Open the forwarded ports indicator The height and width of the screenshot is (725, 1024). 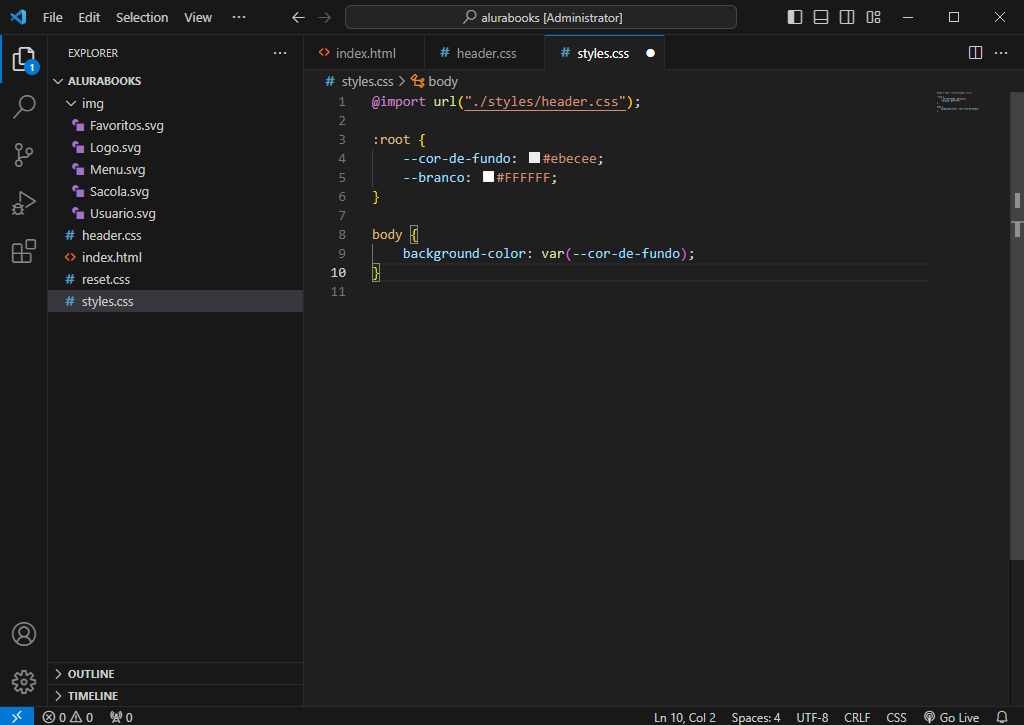121,717
